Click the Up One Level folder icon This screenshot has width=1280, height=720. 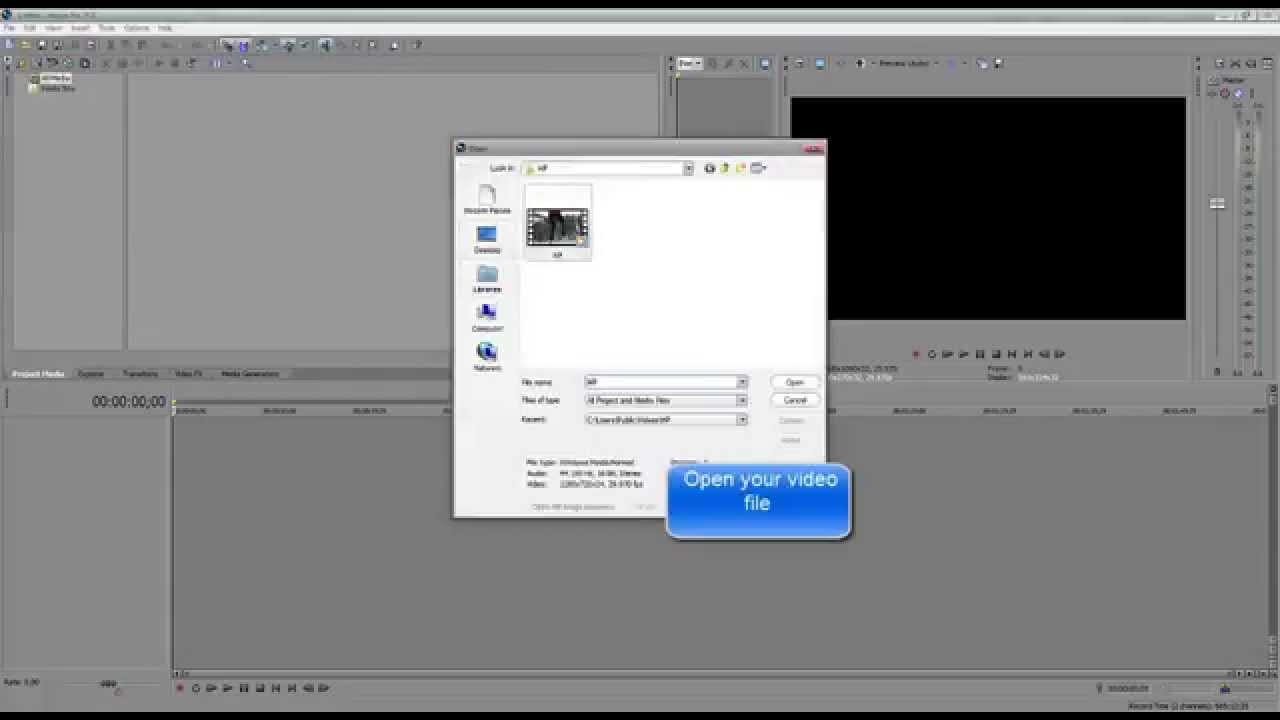click(x=725, y=168)
